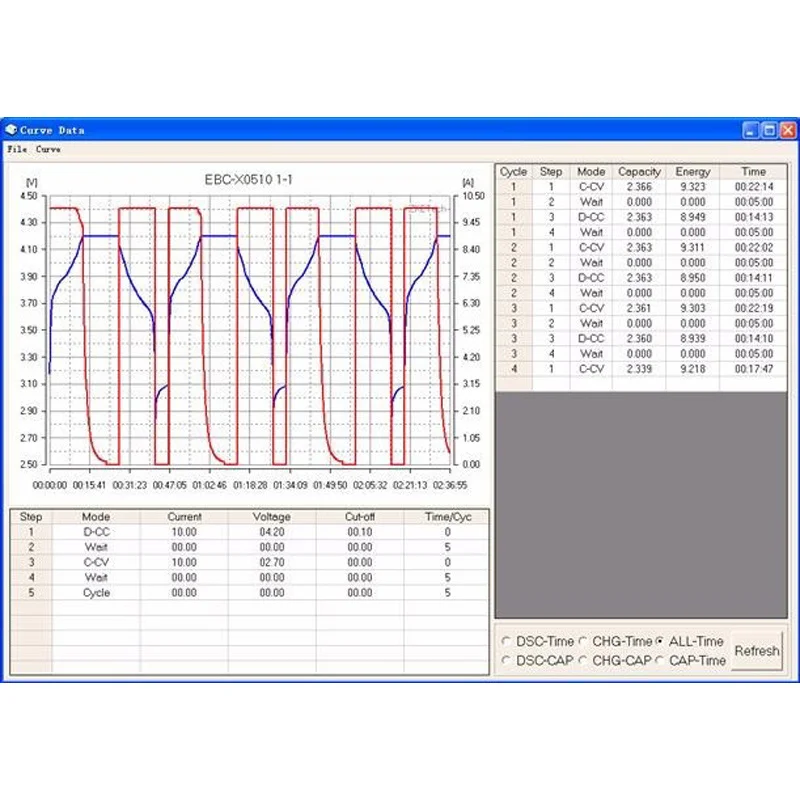The height and width of the screenshot is (800, 800).
Task: Minimize the Curve Data window
Action: click(751, 130)
